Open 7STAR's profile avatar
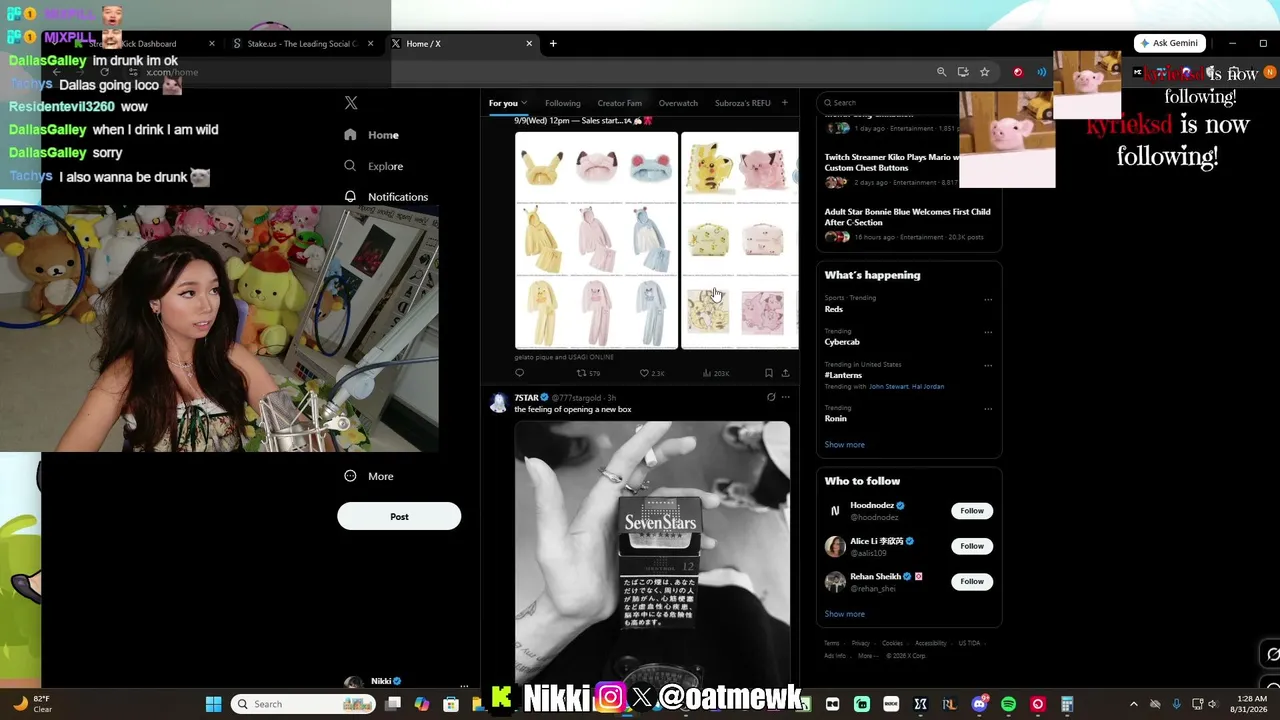 pyautogui.click(x=498, y=403)
